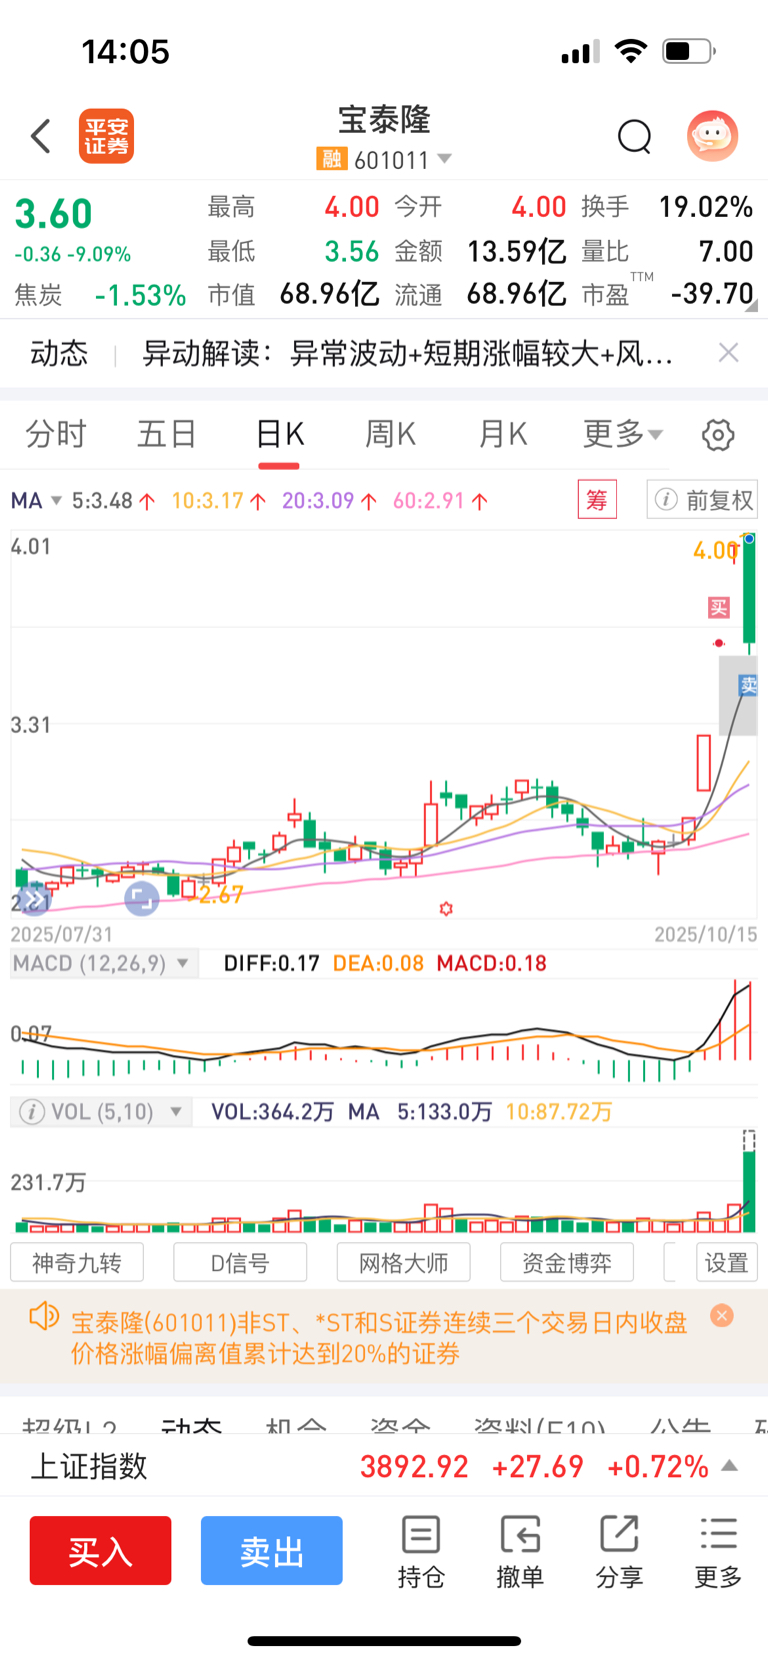
Task: Select the D信号 indicator button
Action: (x=240, y=1262)
